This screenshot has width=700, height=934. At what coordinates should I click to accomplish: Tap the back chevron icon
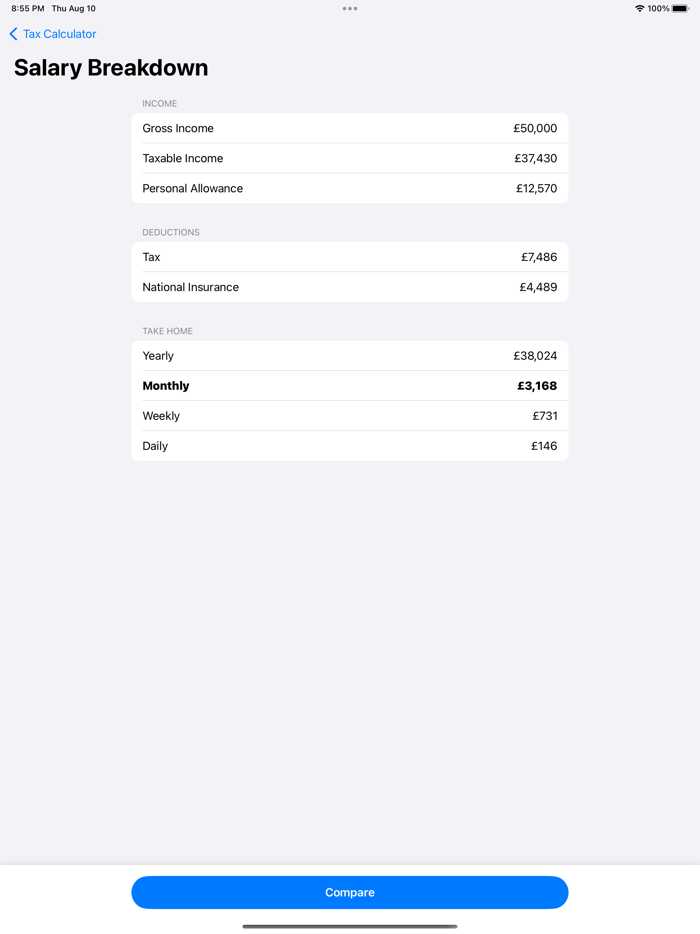click(x=12, y=34)
